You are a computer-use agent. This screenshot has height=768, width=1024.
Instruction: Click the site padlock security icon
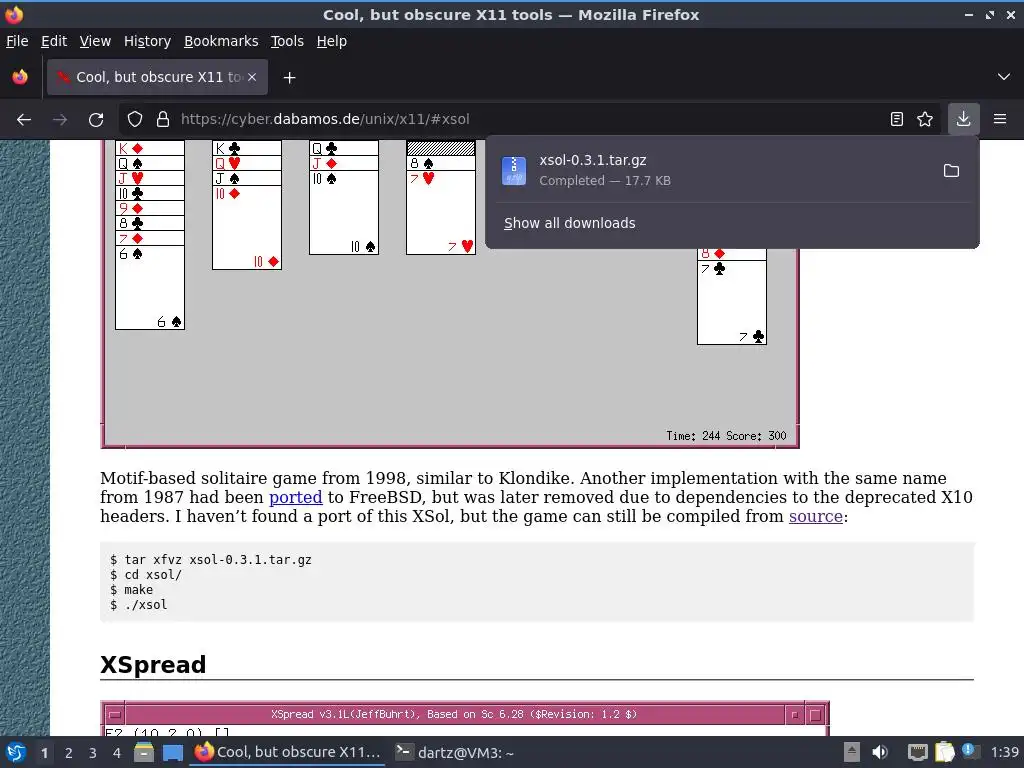pyautogui.click(x=163, y=120)
